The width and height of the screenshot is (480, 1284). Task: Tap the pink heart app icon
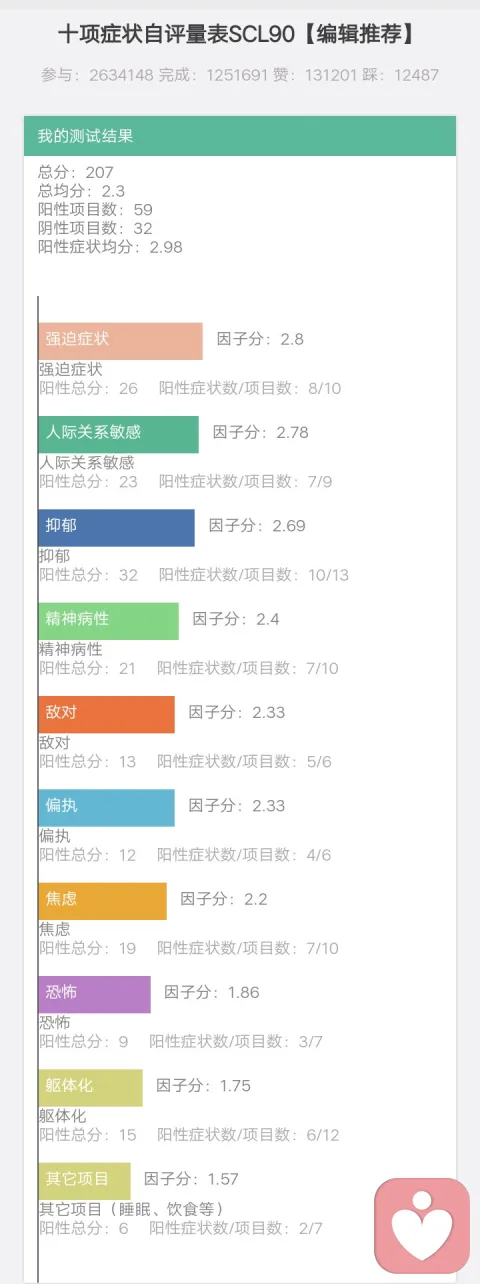pyautogui.click(x=421, y=1225)
